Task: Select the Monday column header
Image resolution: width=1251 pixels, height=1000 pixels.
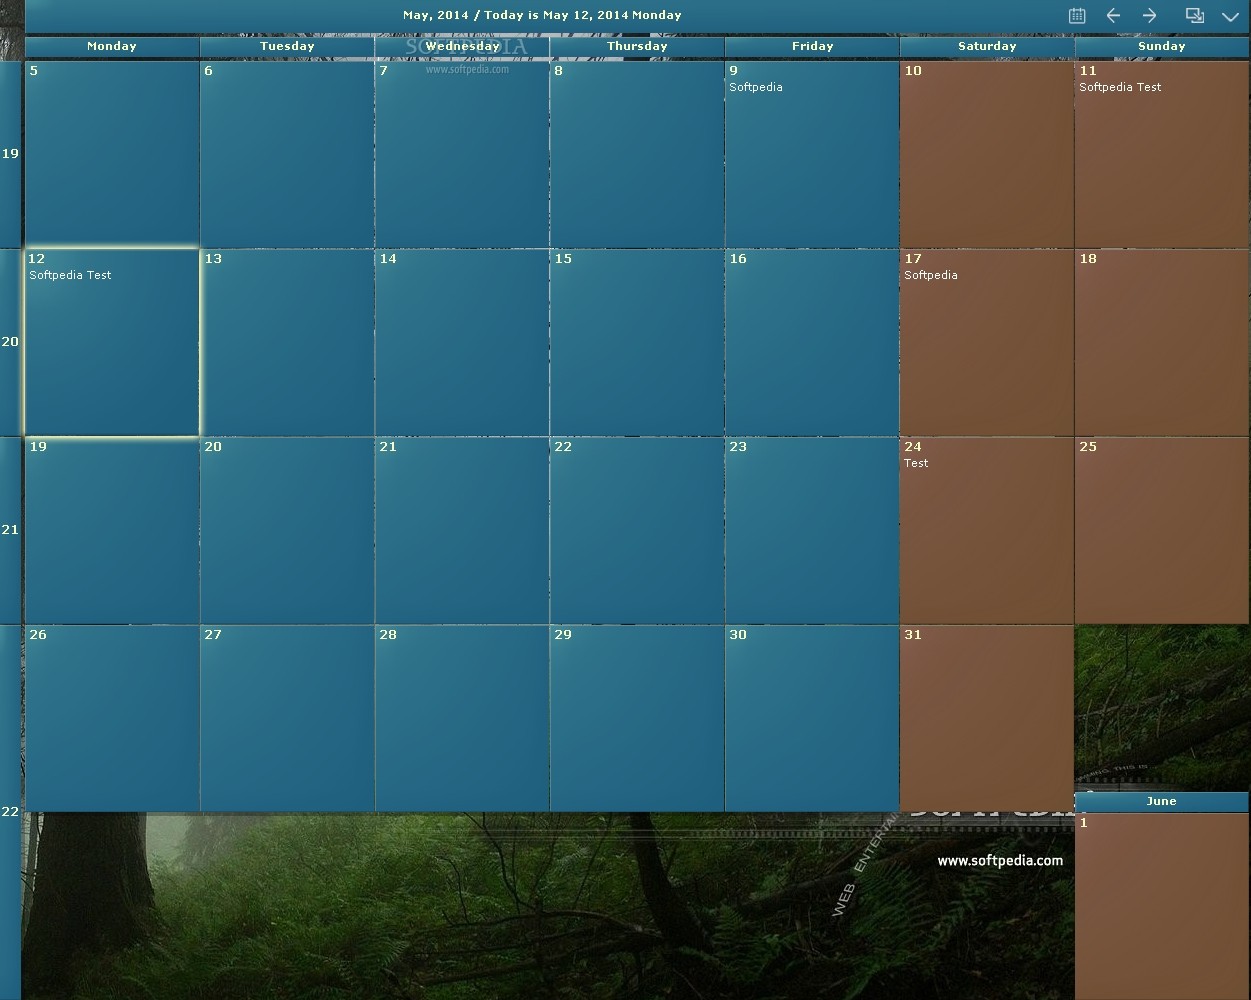Action: tap(112, 46)
